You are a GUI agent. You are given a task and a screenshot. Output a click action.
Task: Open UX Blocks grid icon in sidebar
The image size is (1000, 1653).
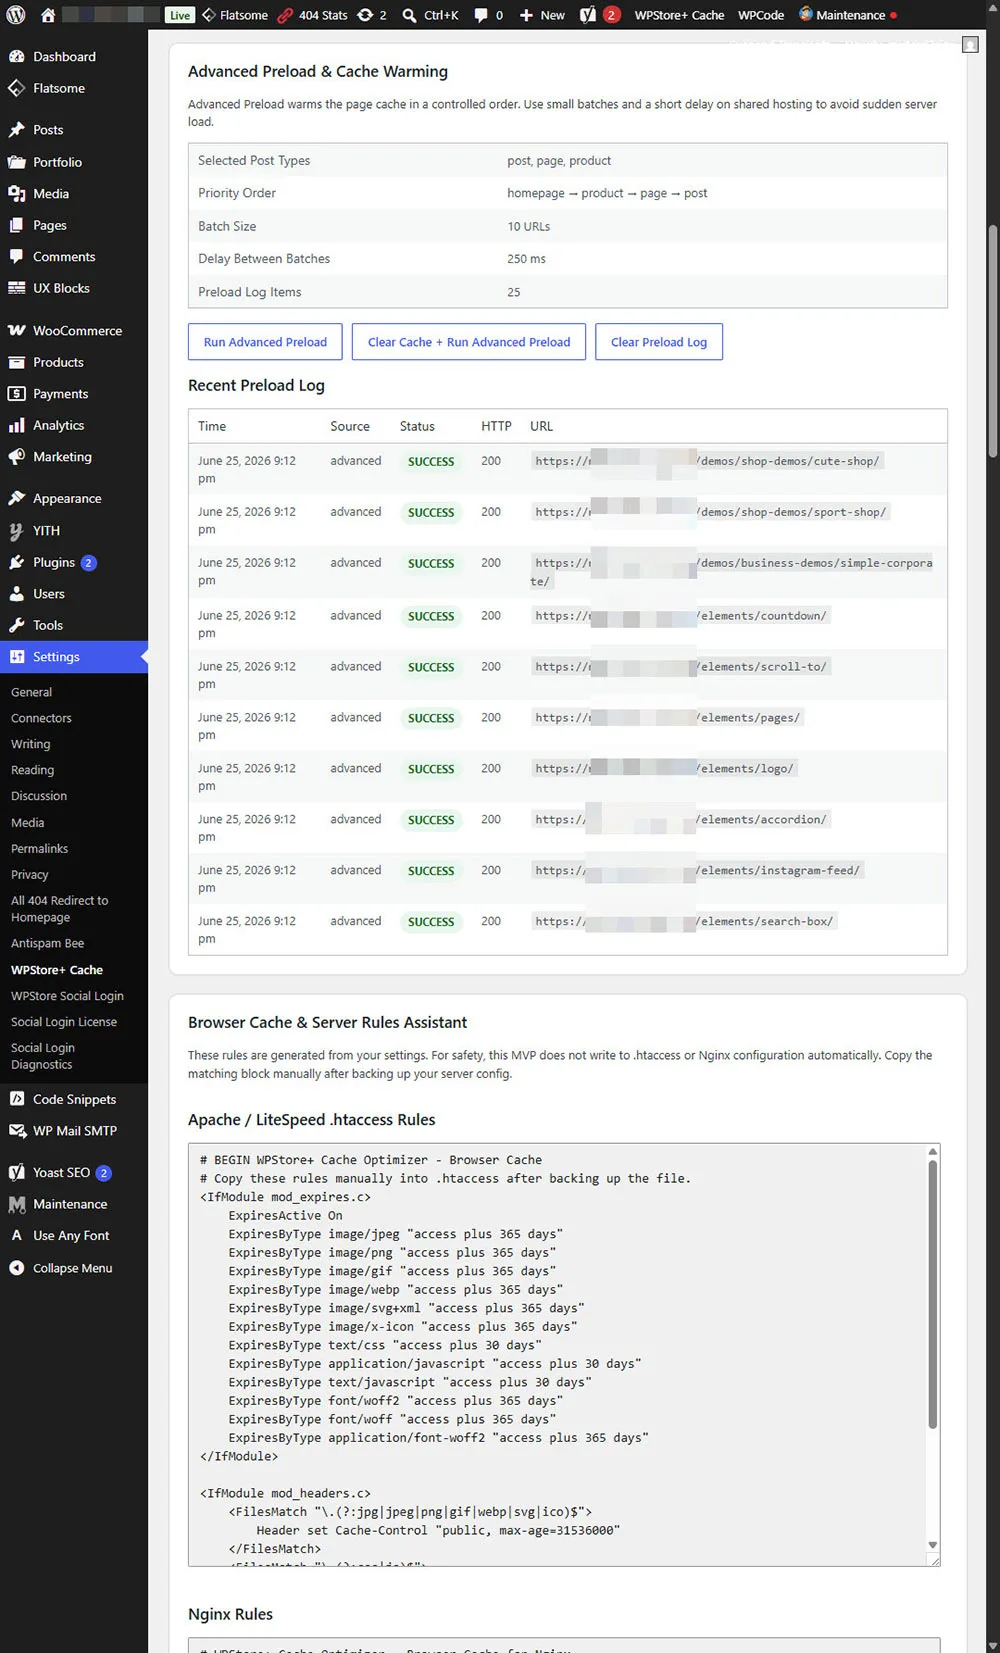coord(16,288)
